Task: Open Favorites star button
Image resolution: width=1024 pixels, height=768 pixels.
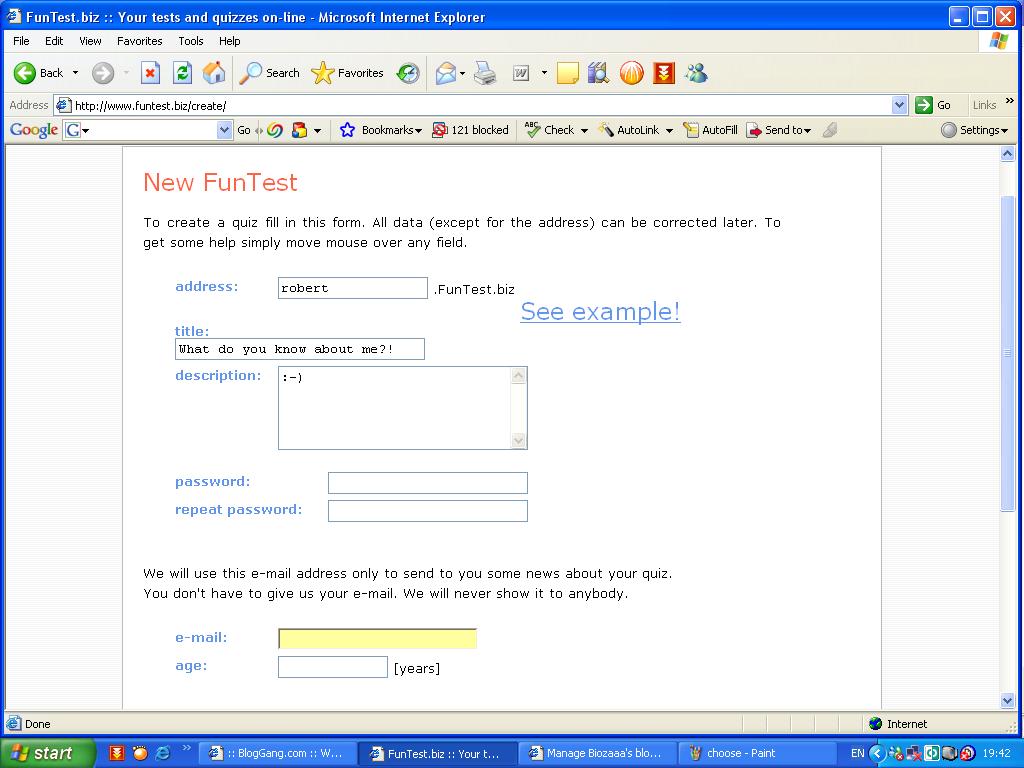Action: 347,73
